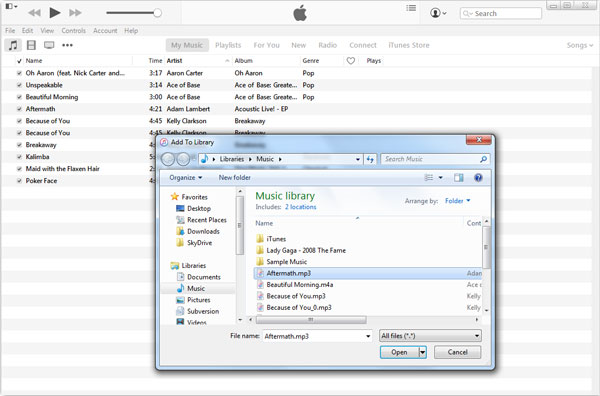Select the Lady Gaga - 2008 The Fame folder
This screenshot has height=396, width=600.
[x=301, y=250]
